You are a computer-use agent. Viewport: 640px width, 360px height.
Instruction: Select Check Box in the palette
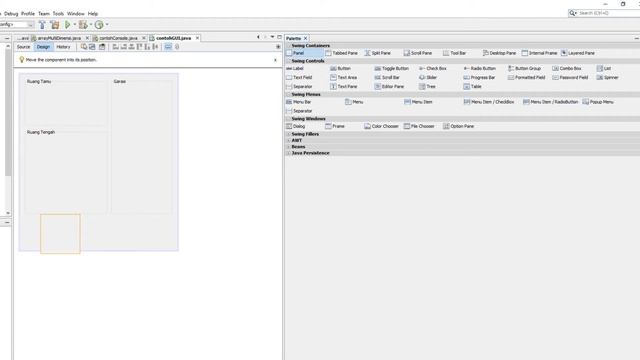(x=433, y=69)
